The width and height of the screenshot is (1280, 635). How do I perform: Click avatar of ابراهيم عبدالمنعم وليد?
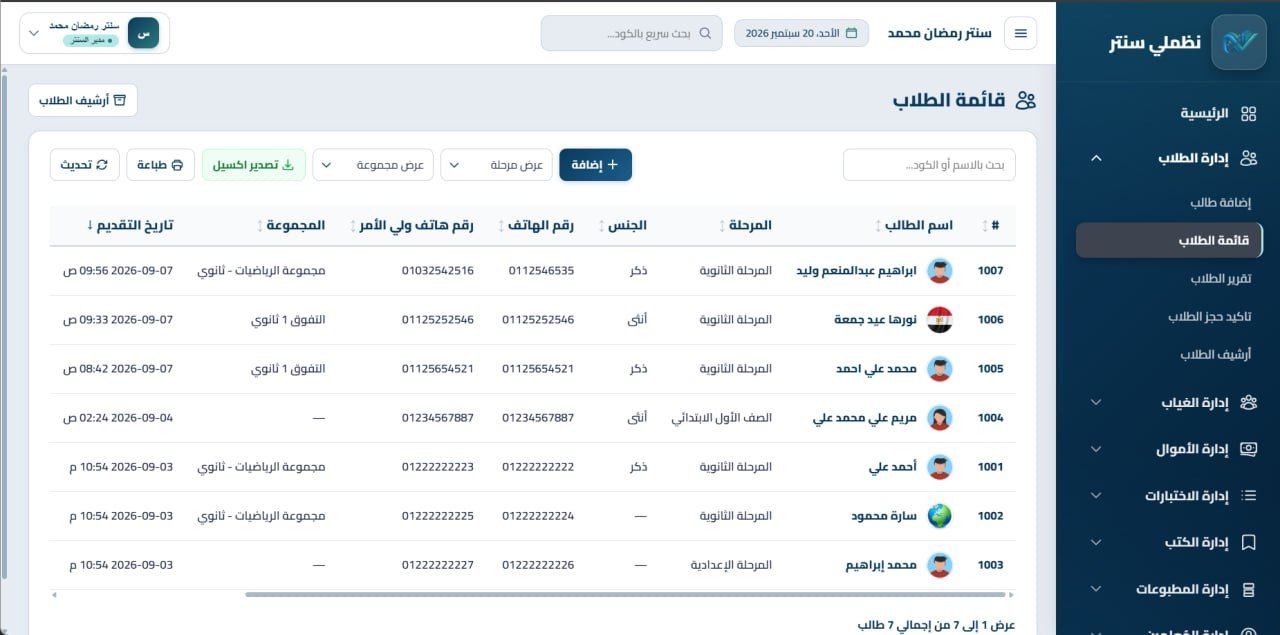pyautogui.click(x=939, y=271)
